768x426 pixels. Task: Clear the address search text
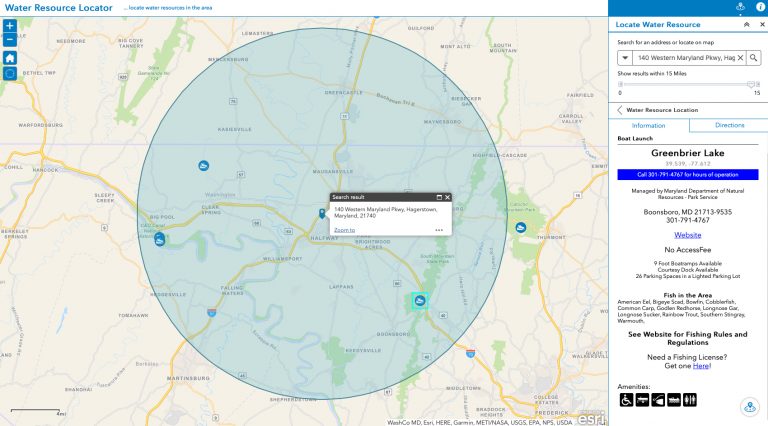coord(741,58)
